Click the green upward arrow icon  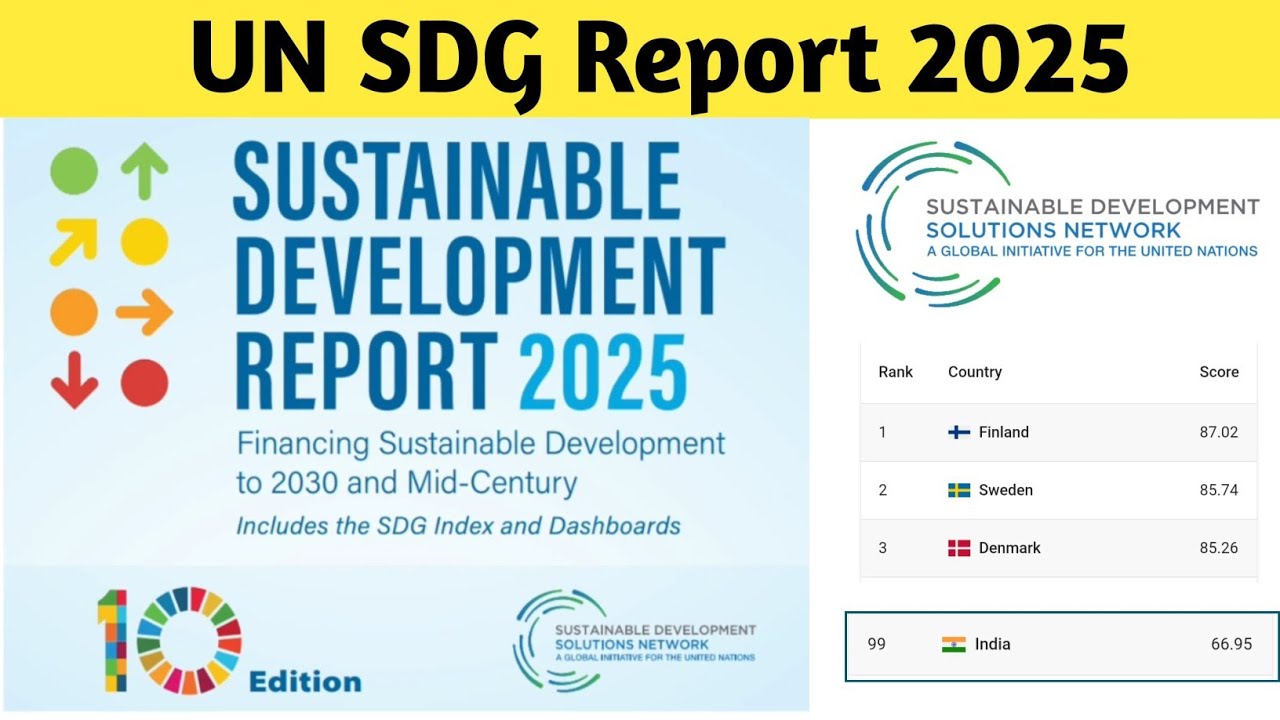(144, 171)
